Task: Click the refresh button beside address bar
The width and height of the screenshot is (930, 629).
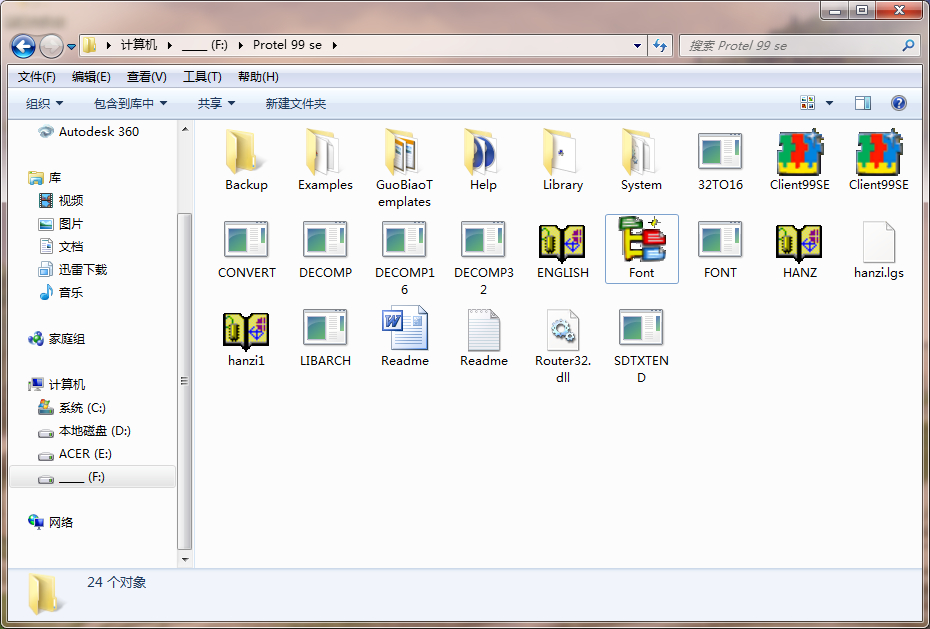Action: point(660,46)
